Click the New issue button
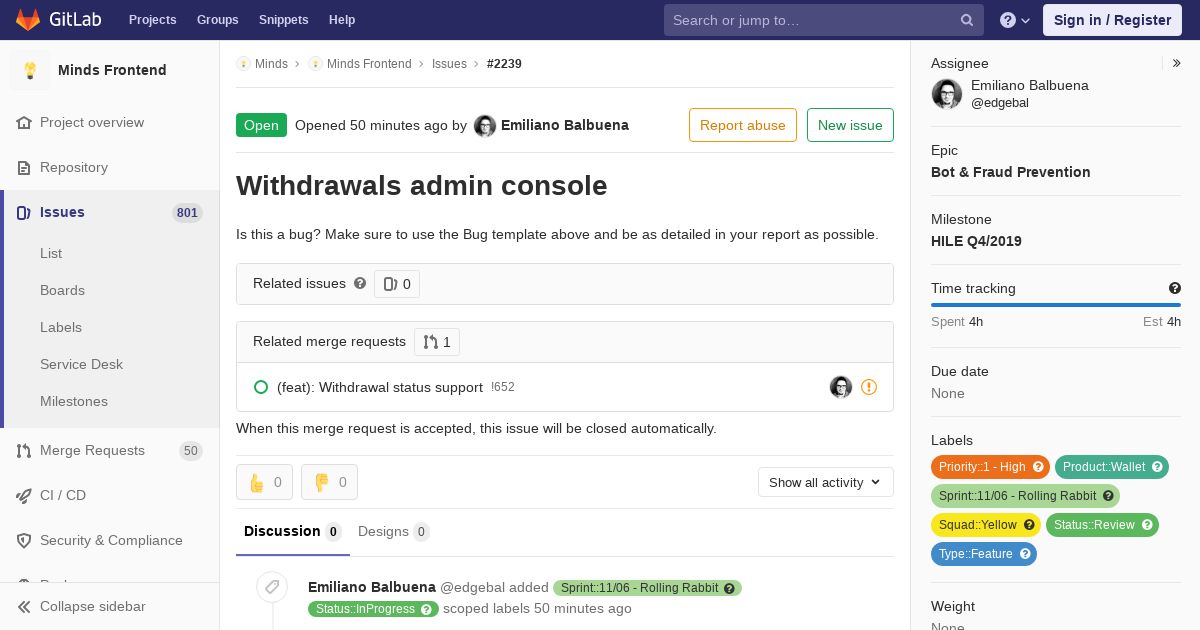Screen dimensions: 1200x630 [850, 125]
